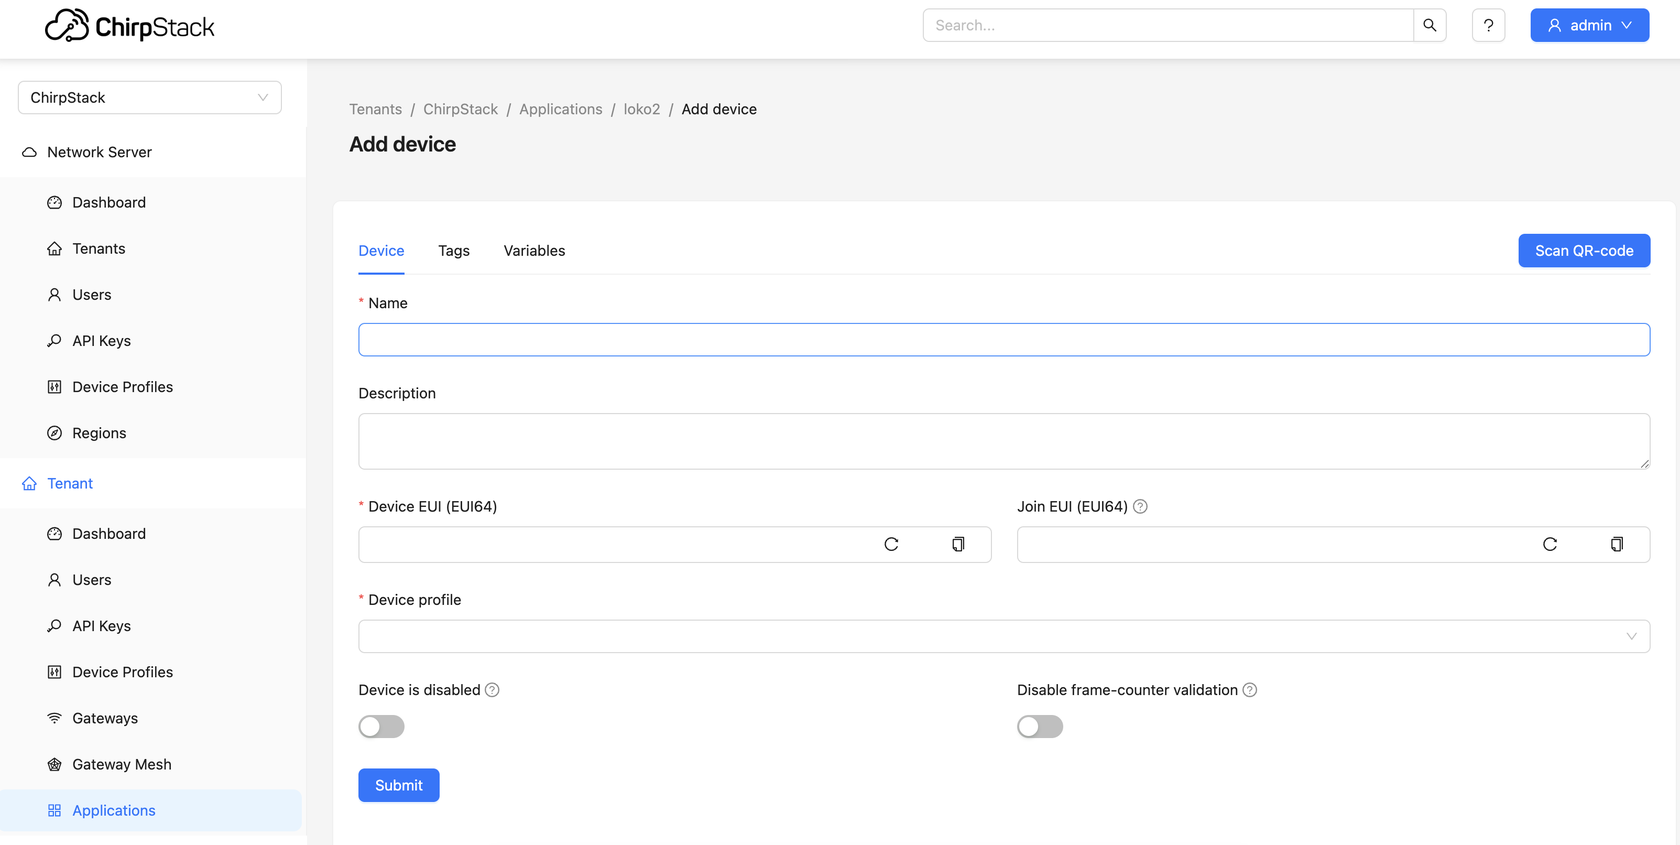Click the Gateways wifi icon
1680x845 pixels.
(55, 717)
